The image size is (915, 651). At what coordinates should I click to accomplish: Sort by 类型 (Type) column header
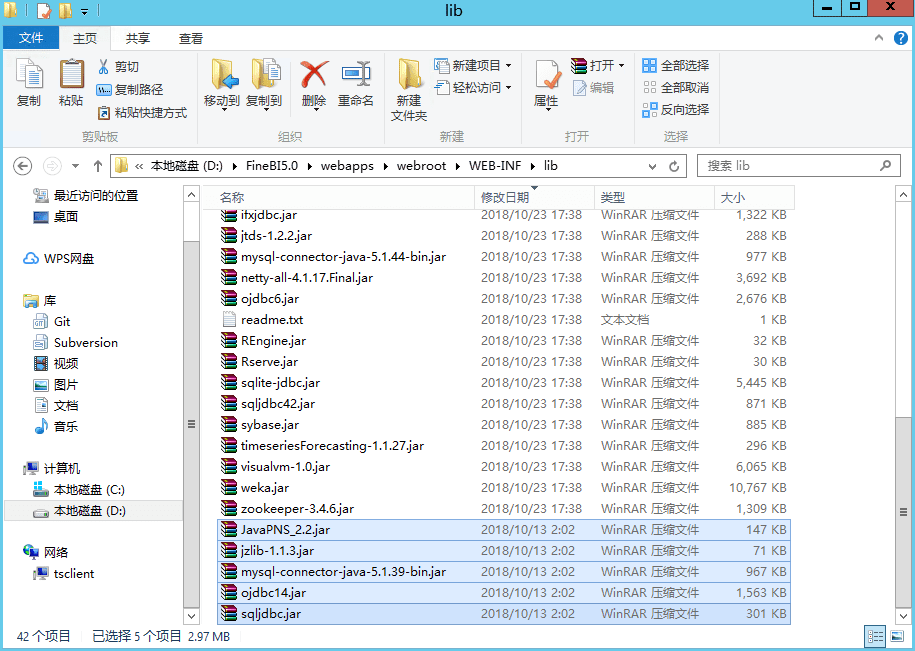point(655,198)
